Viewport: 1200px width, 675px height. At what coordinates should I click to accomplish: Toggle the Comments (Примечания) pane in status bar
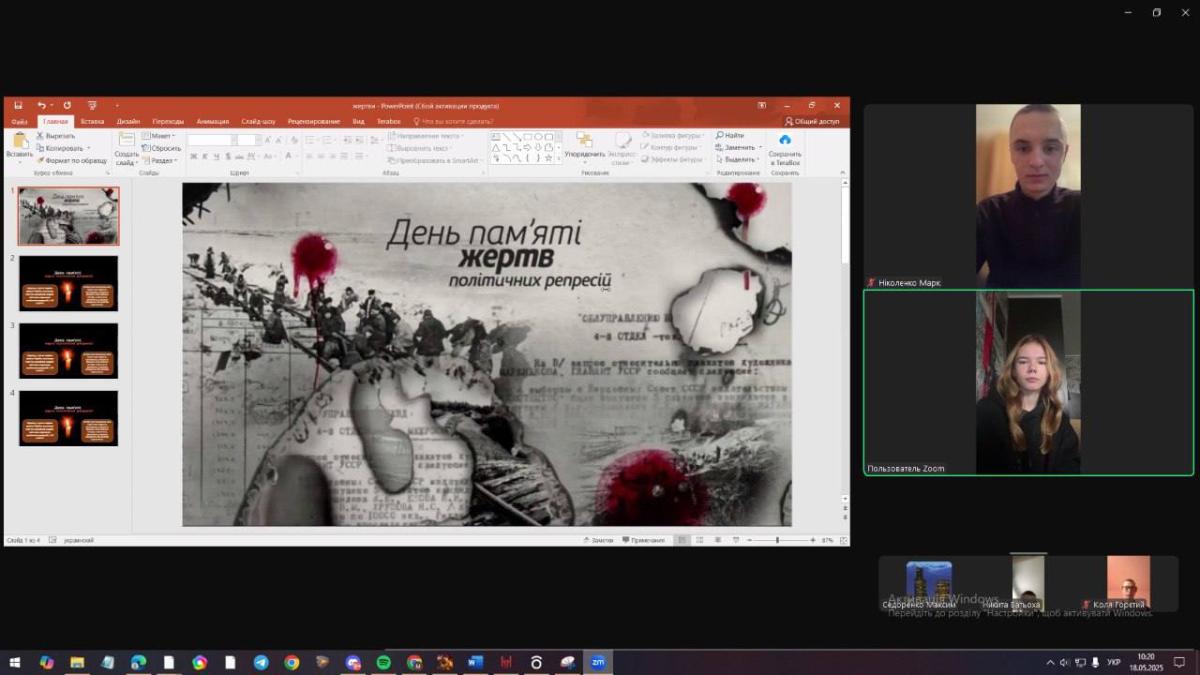pyautogui.click(x=643, y=540)
